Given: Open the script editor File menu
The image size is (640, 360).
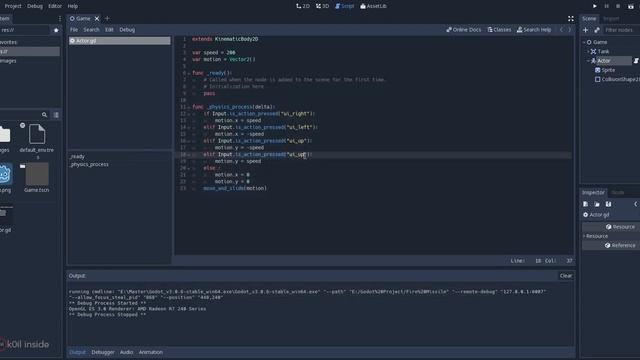Looking at the screenshot, I should 74,30.
